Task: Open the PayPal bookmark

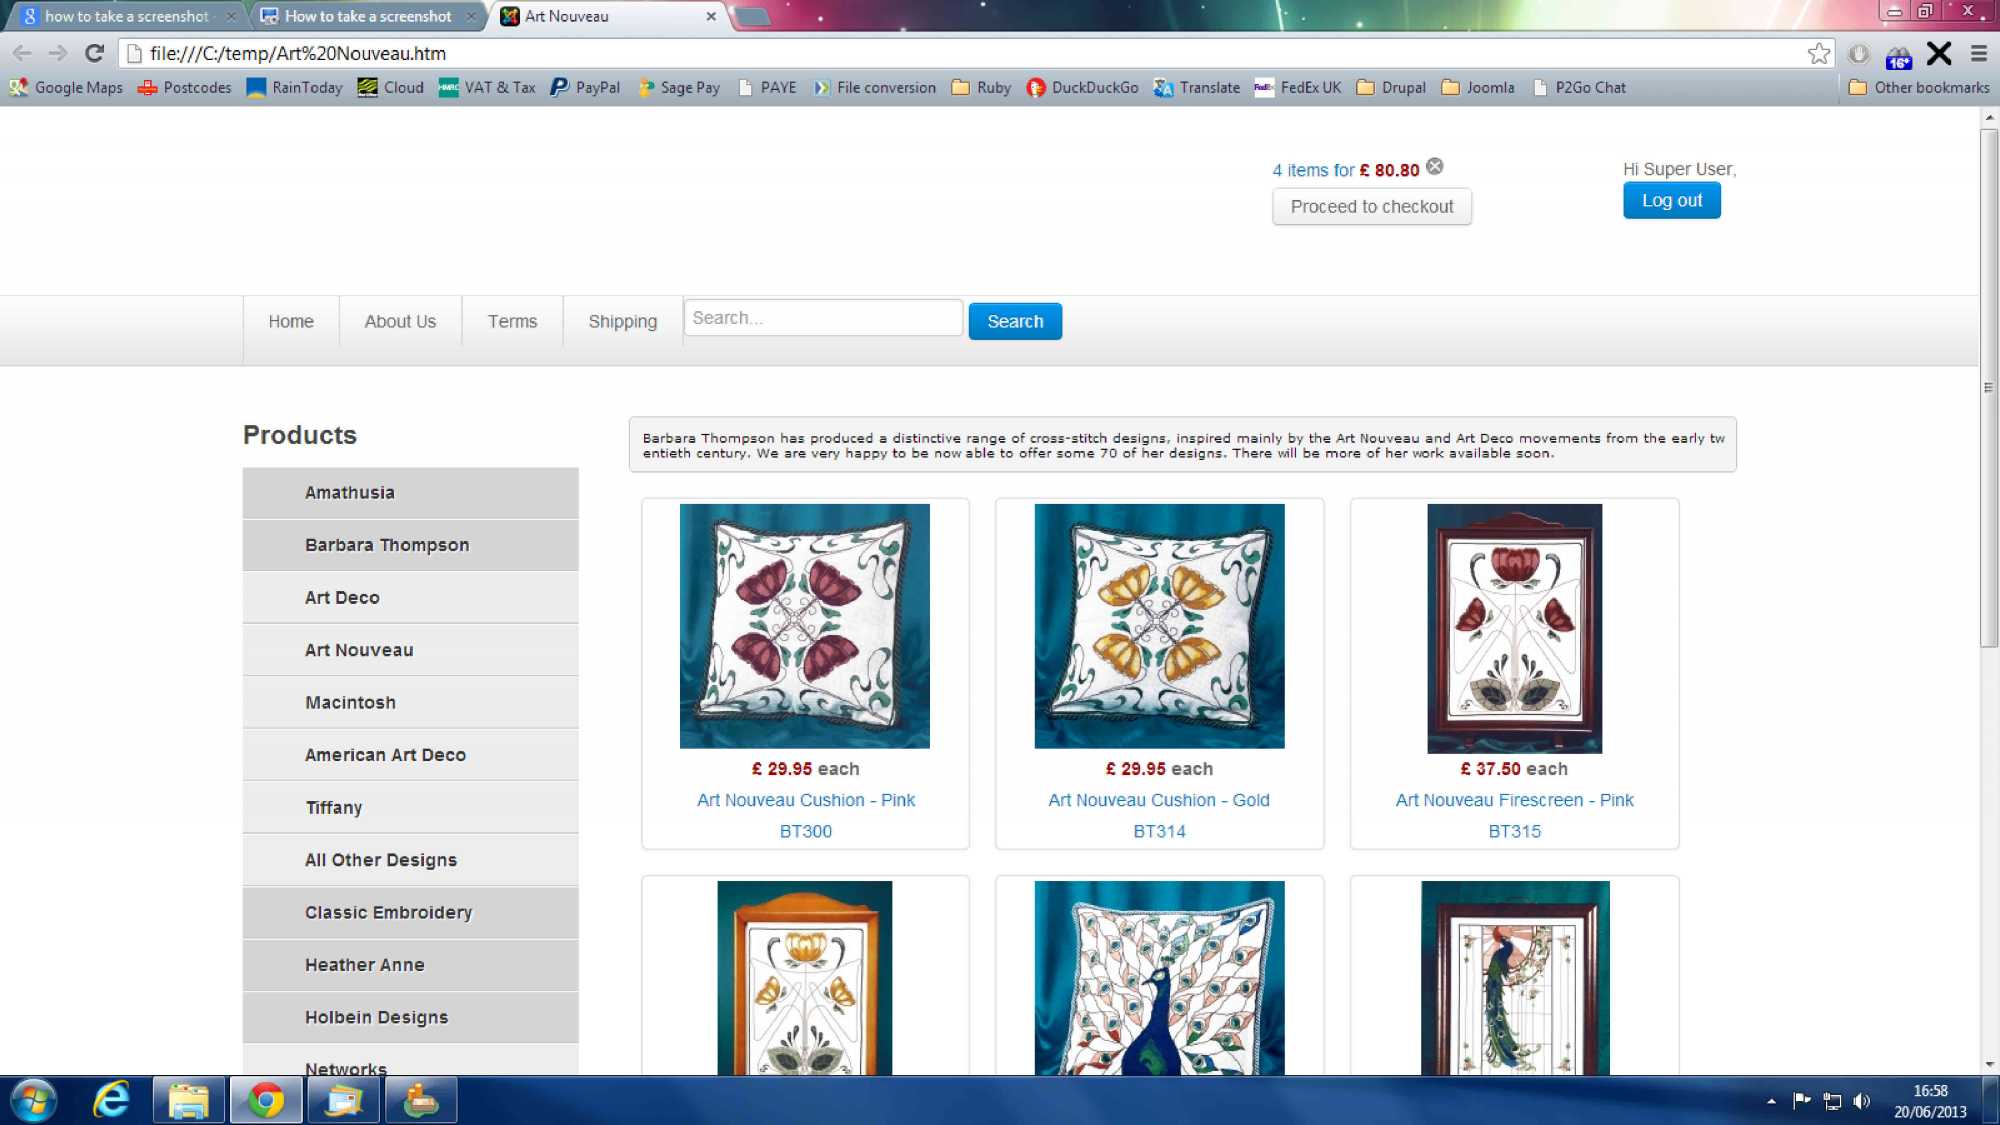Action: 585,87
